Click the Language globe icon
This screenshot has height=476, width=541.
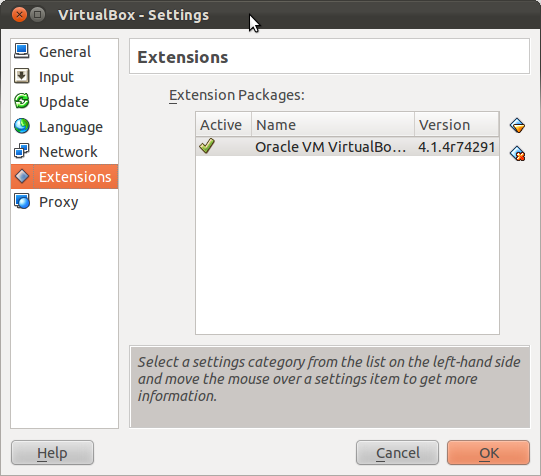[22, 126]
